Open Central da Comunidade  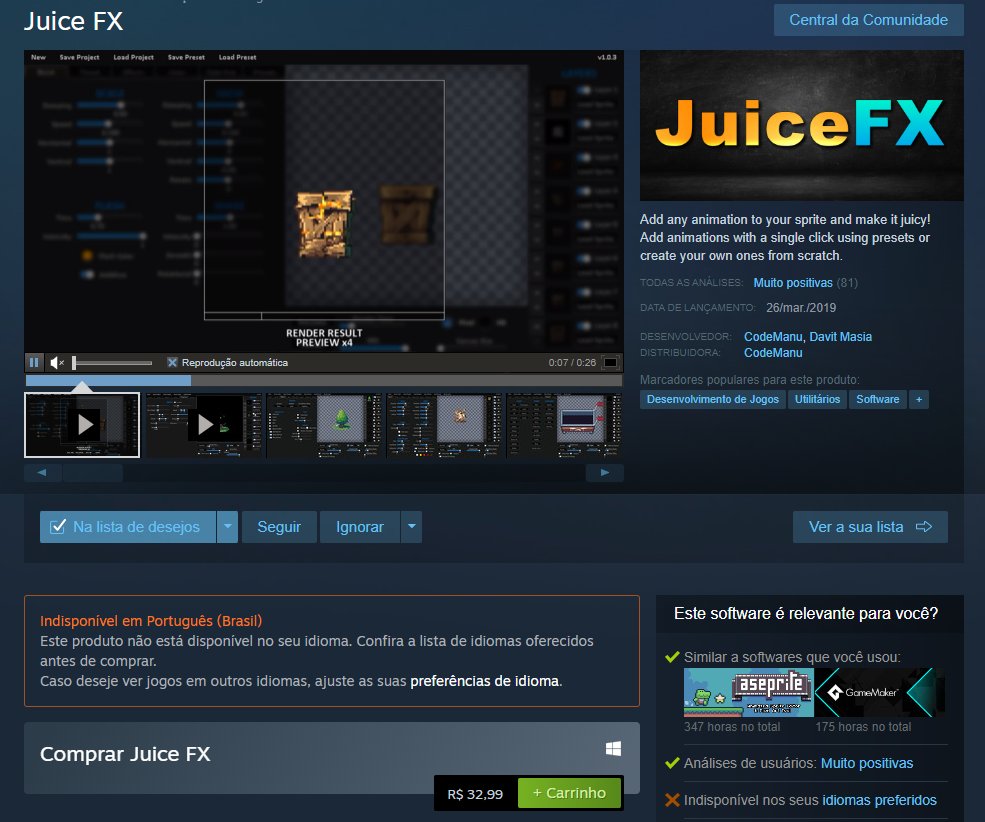(x=869, y=20)
